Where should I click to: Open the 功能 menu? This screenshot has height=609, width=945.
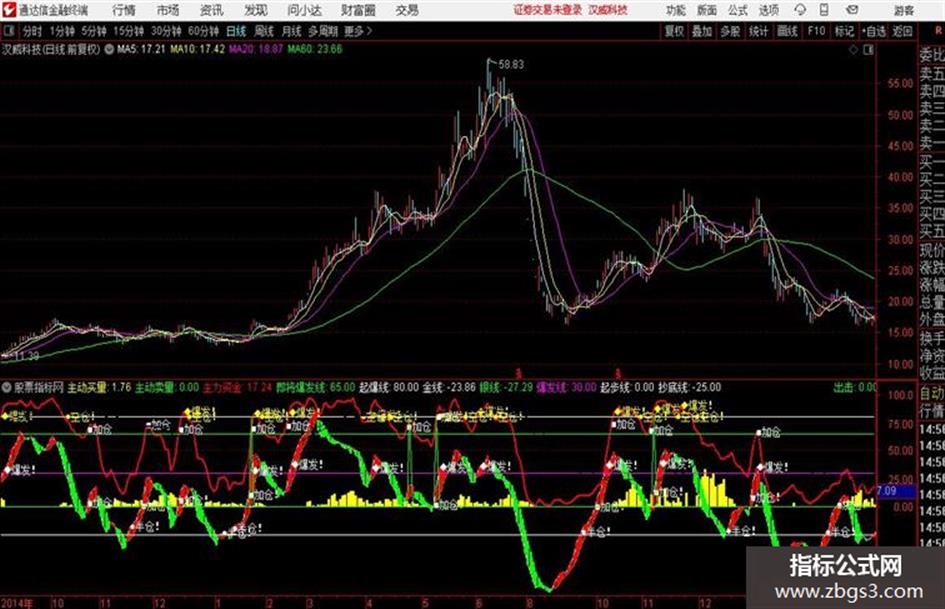click(x=676, y=10)
